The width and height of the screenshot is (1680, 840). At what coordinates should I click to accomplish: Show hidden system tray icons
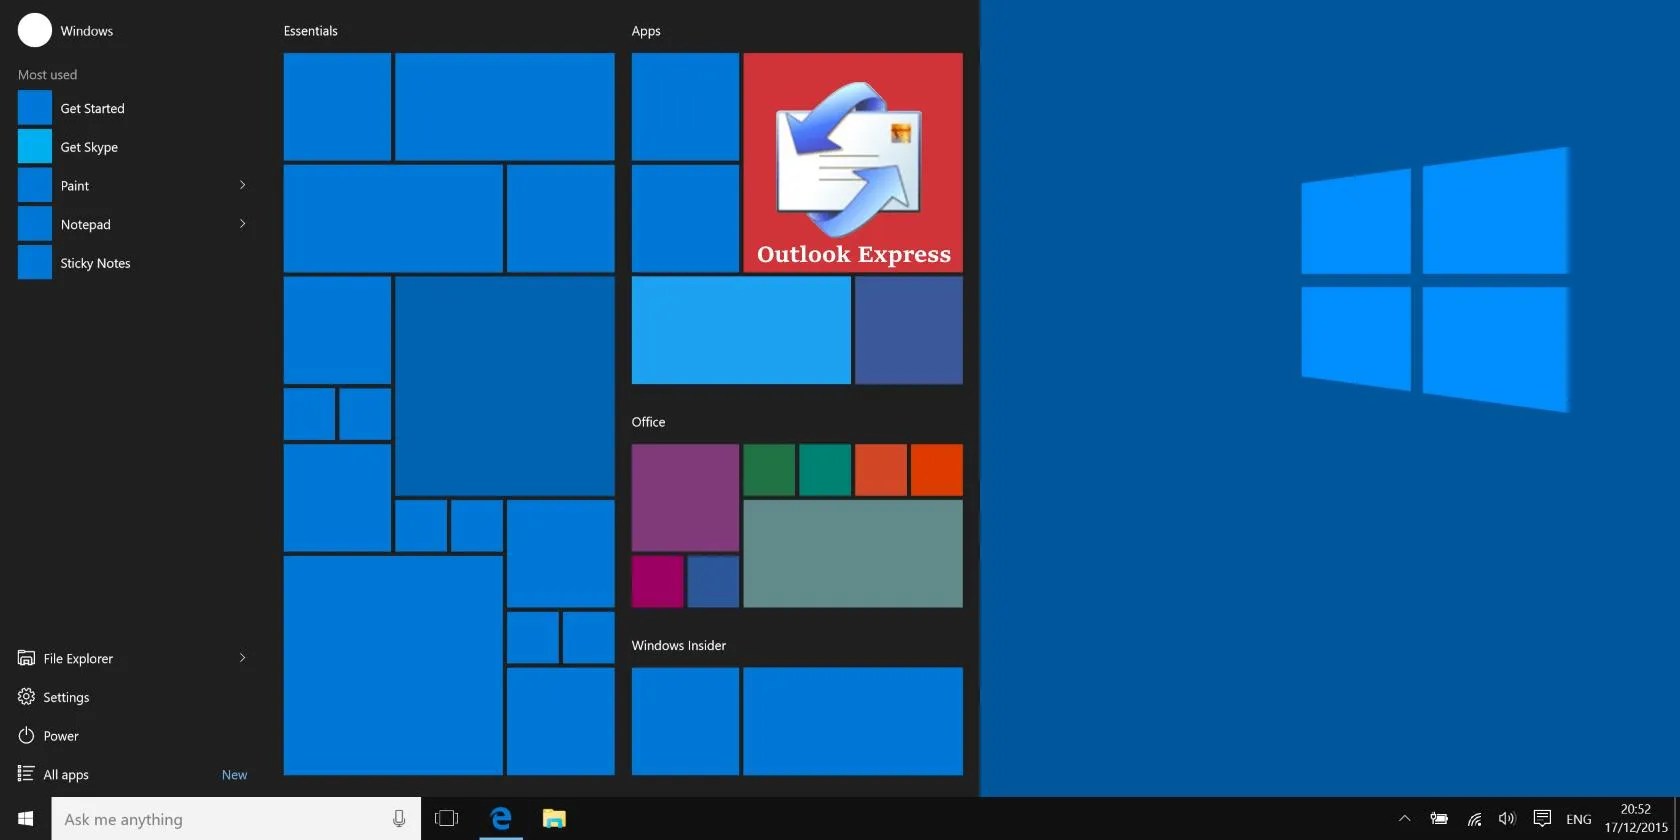pyautogui.click(x=1404, y=819)
